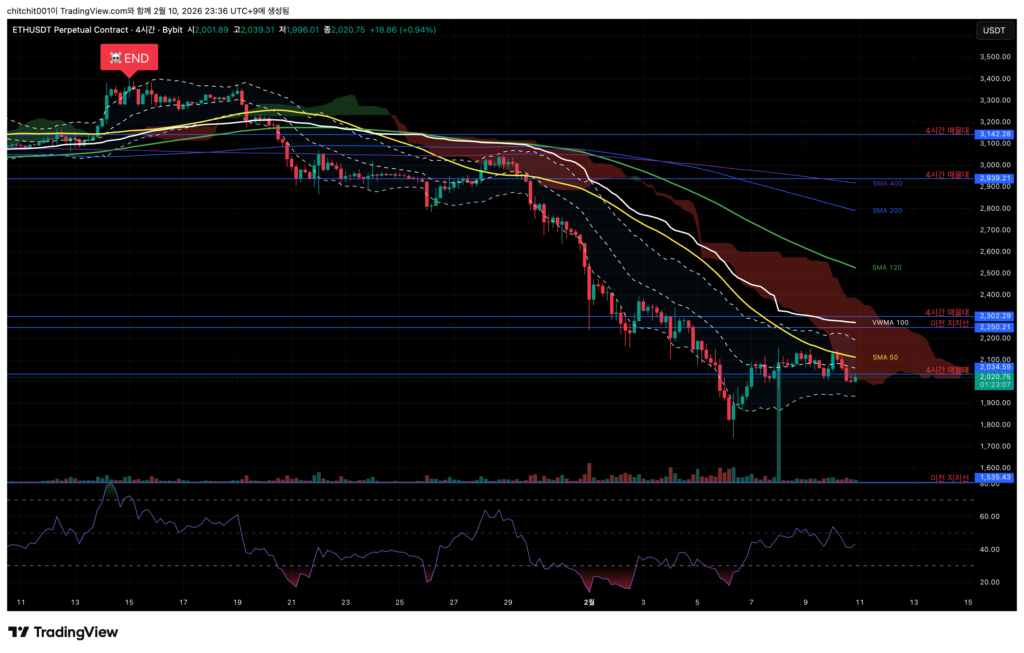Select the SMA 400 line label

[x=887, y=183]
